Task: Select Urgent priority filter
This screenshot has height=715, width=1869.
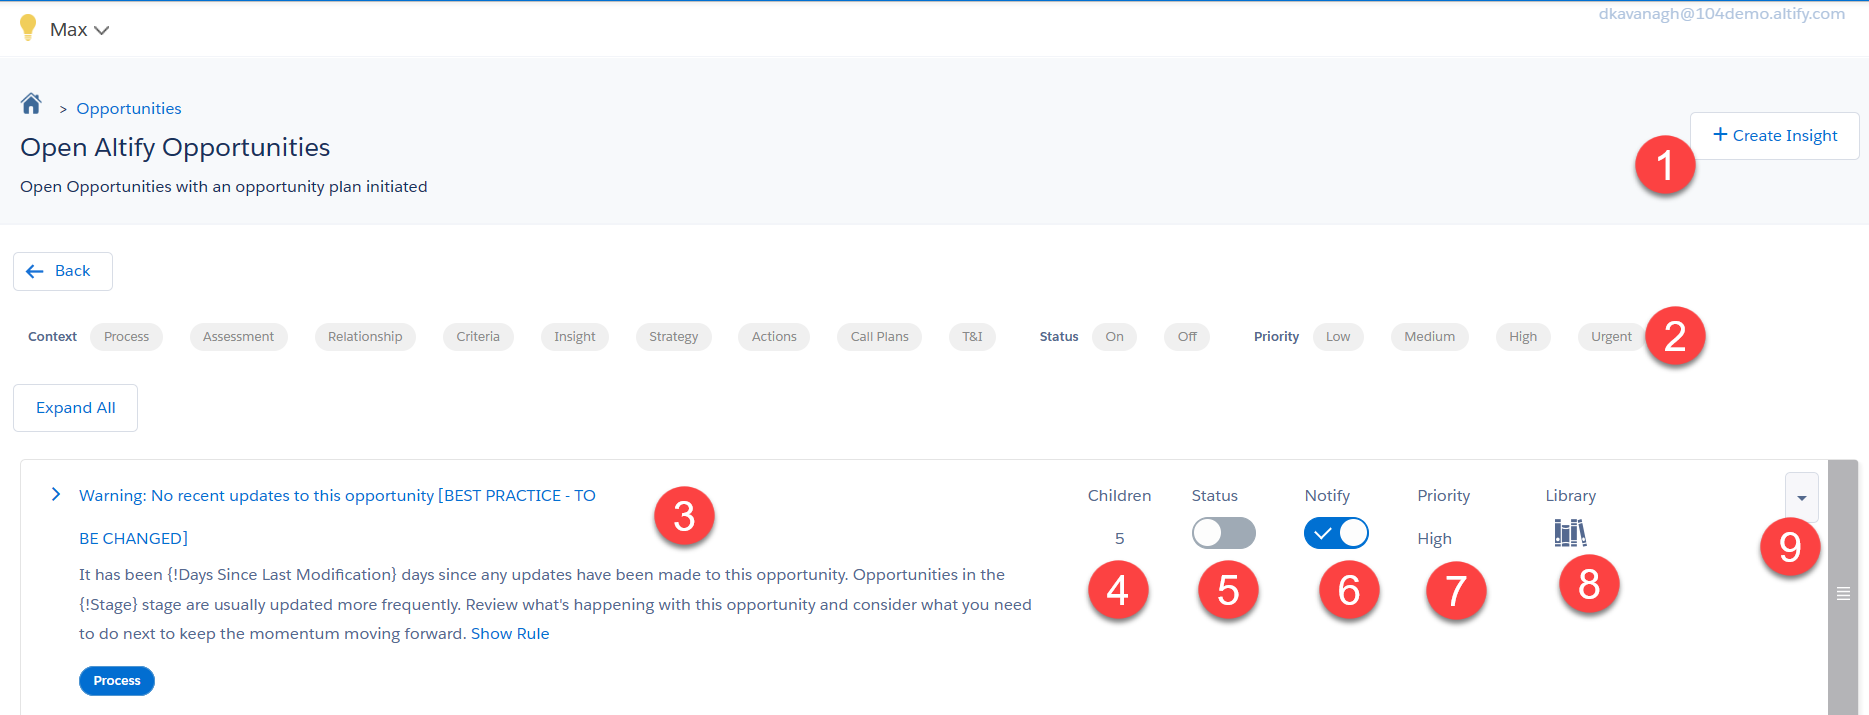Action: point(1611,337)
